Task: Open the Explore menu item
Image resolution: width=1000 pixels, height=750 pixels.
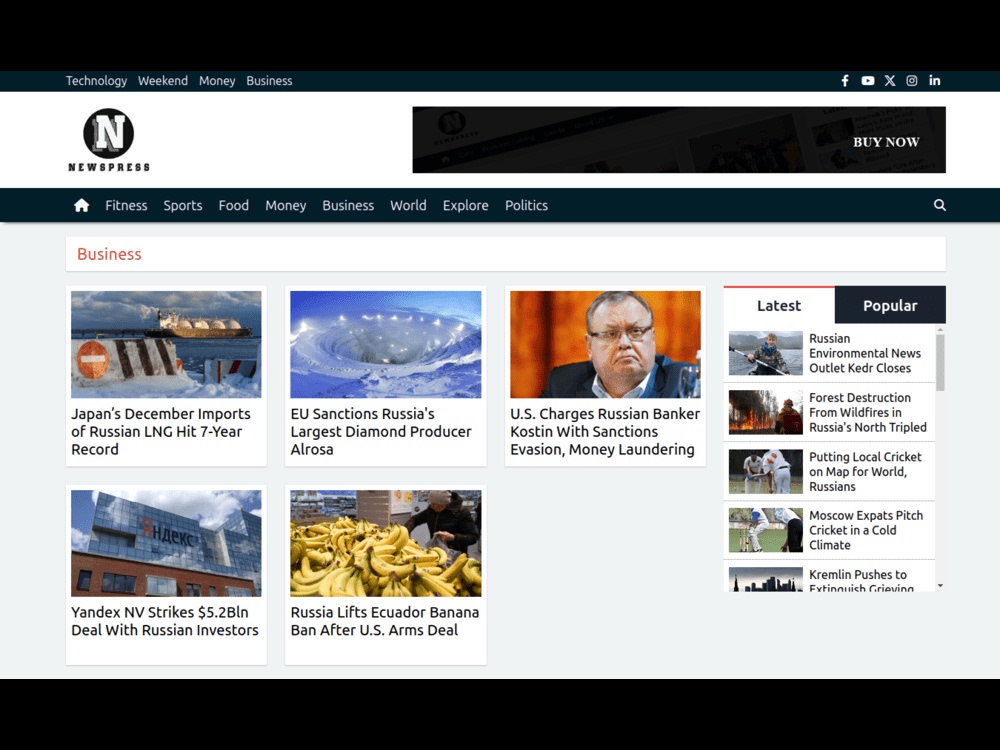Action: coord(466,205)
